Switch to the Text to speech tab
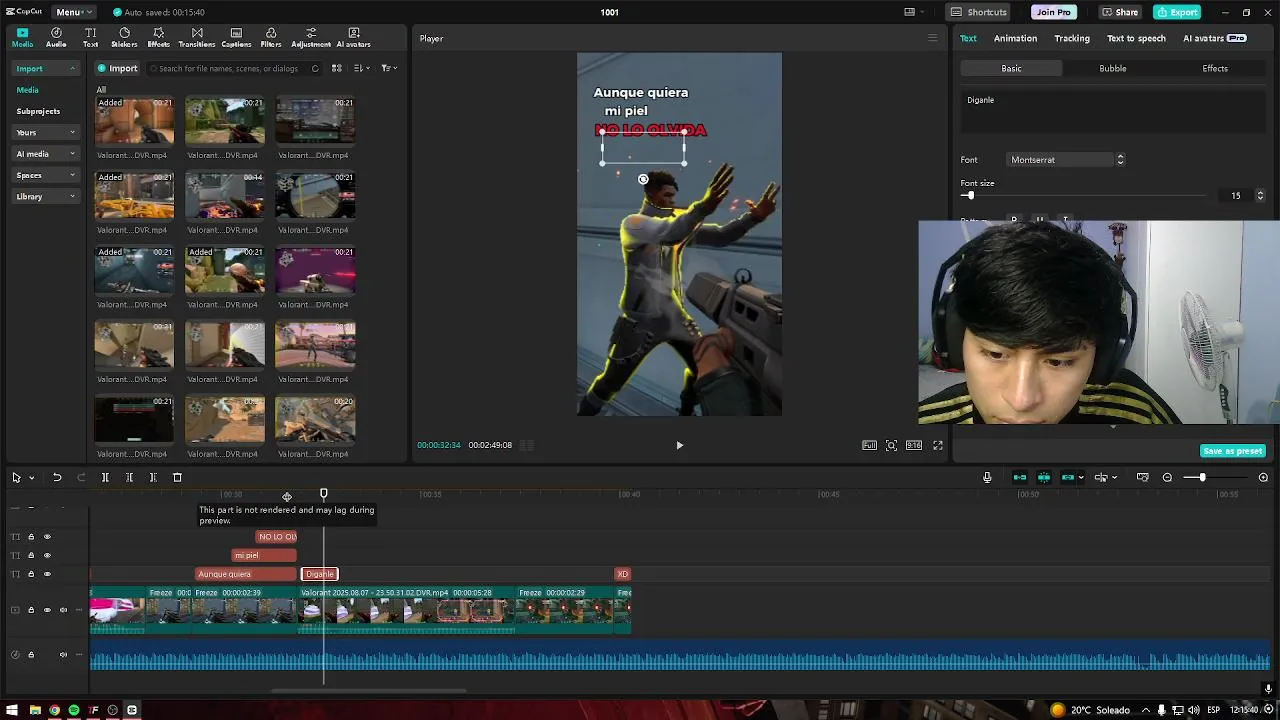Image resolution: width=1280 pixels, height=720 pixels. point(1136,38)
